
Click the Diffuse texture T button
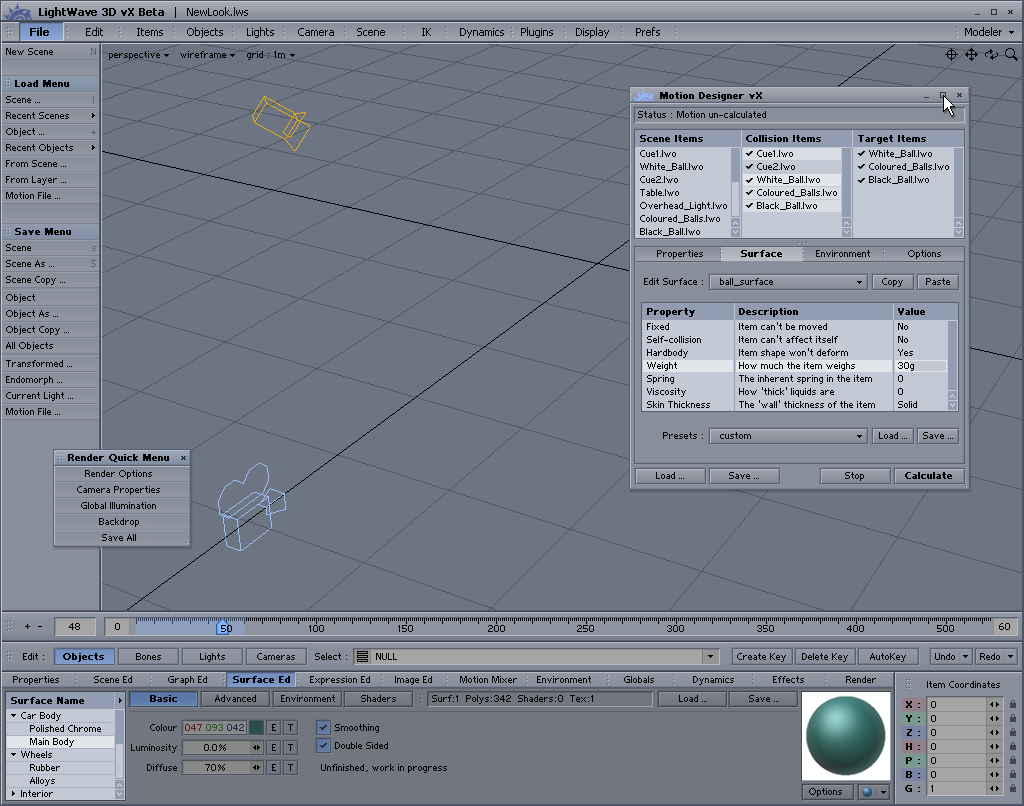pyautogui.click(x=290, y=767)
